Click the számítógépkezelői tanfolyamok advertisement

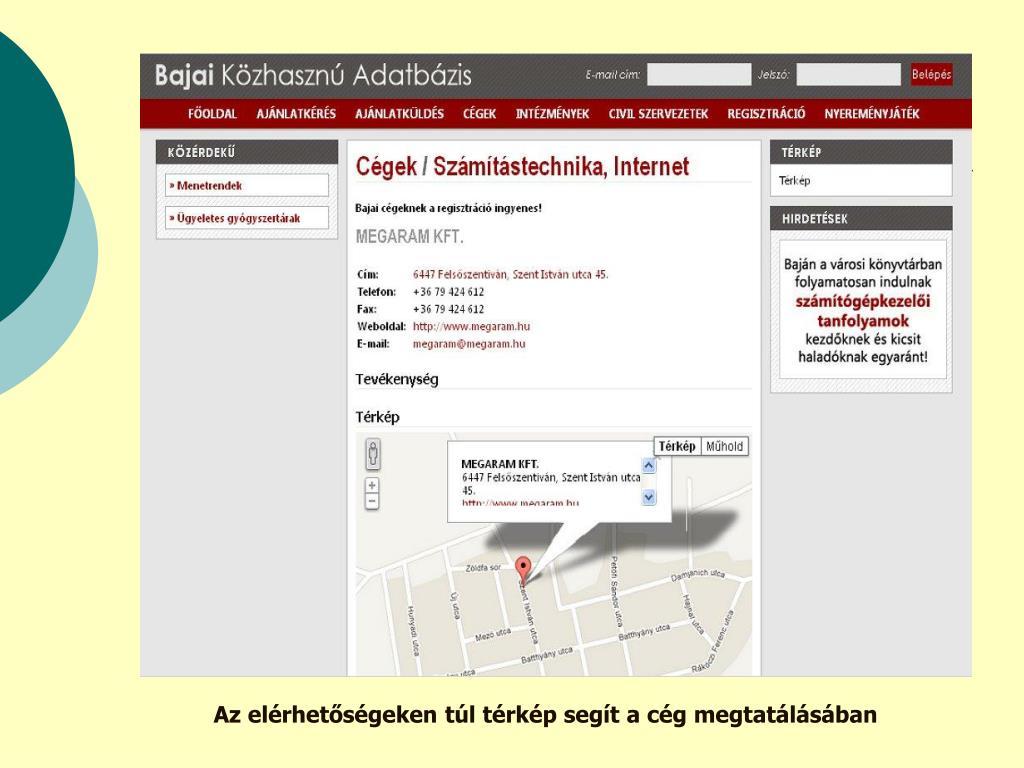click(862, 310)
